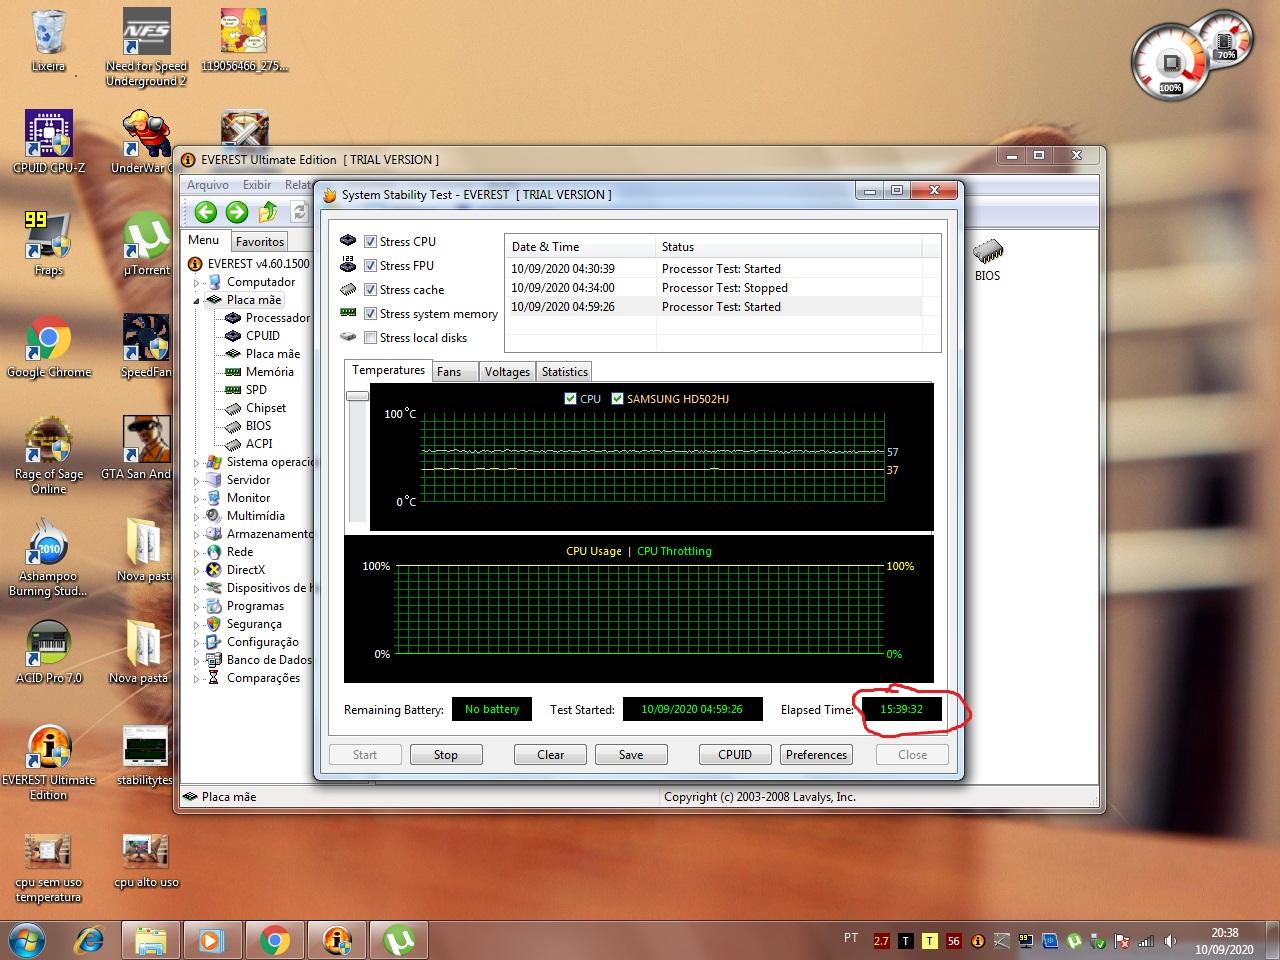This screenshot has width=1280, height=960.
Task: Switch to the Statistics tab
Action: click(564, 372)
